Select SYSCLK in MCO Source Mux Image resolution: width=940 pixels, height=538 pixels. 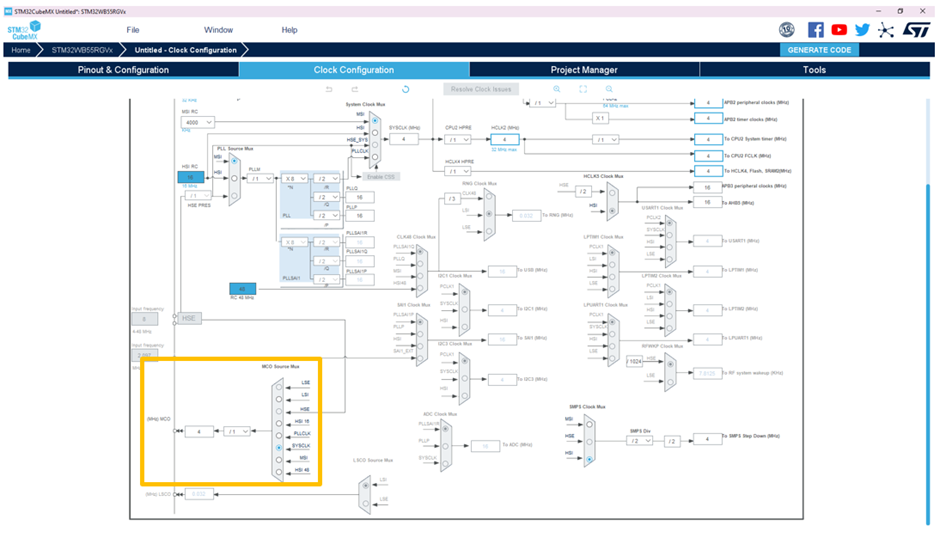(279, 448)
